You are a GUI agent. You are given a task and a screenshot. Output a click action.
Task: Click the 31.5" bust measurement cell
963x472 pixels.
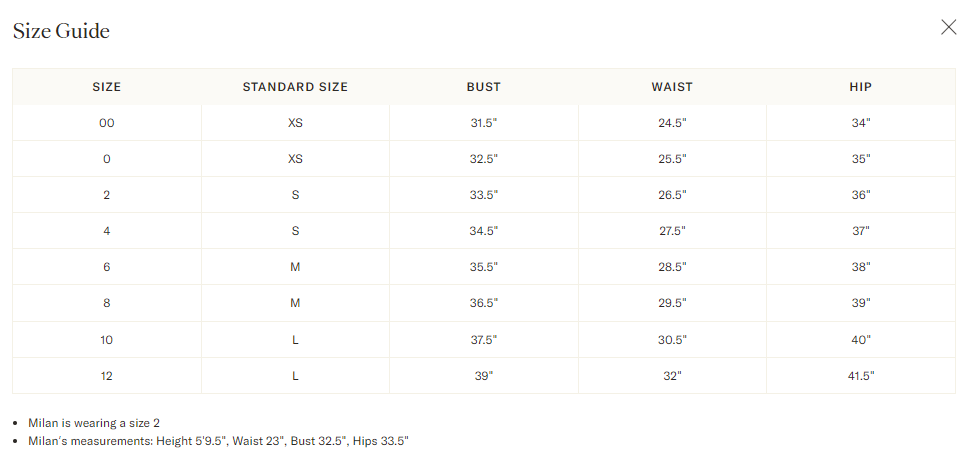484,123
